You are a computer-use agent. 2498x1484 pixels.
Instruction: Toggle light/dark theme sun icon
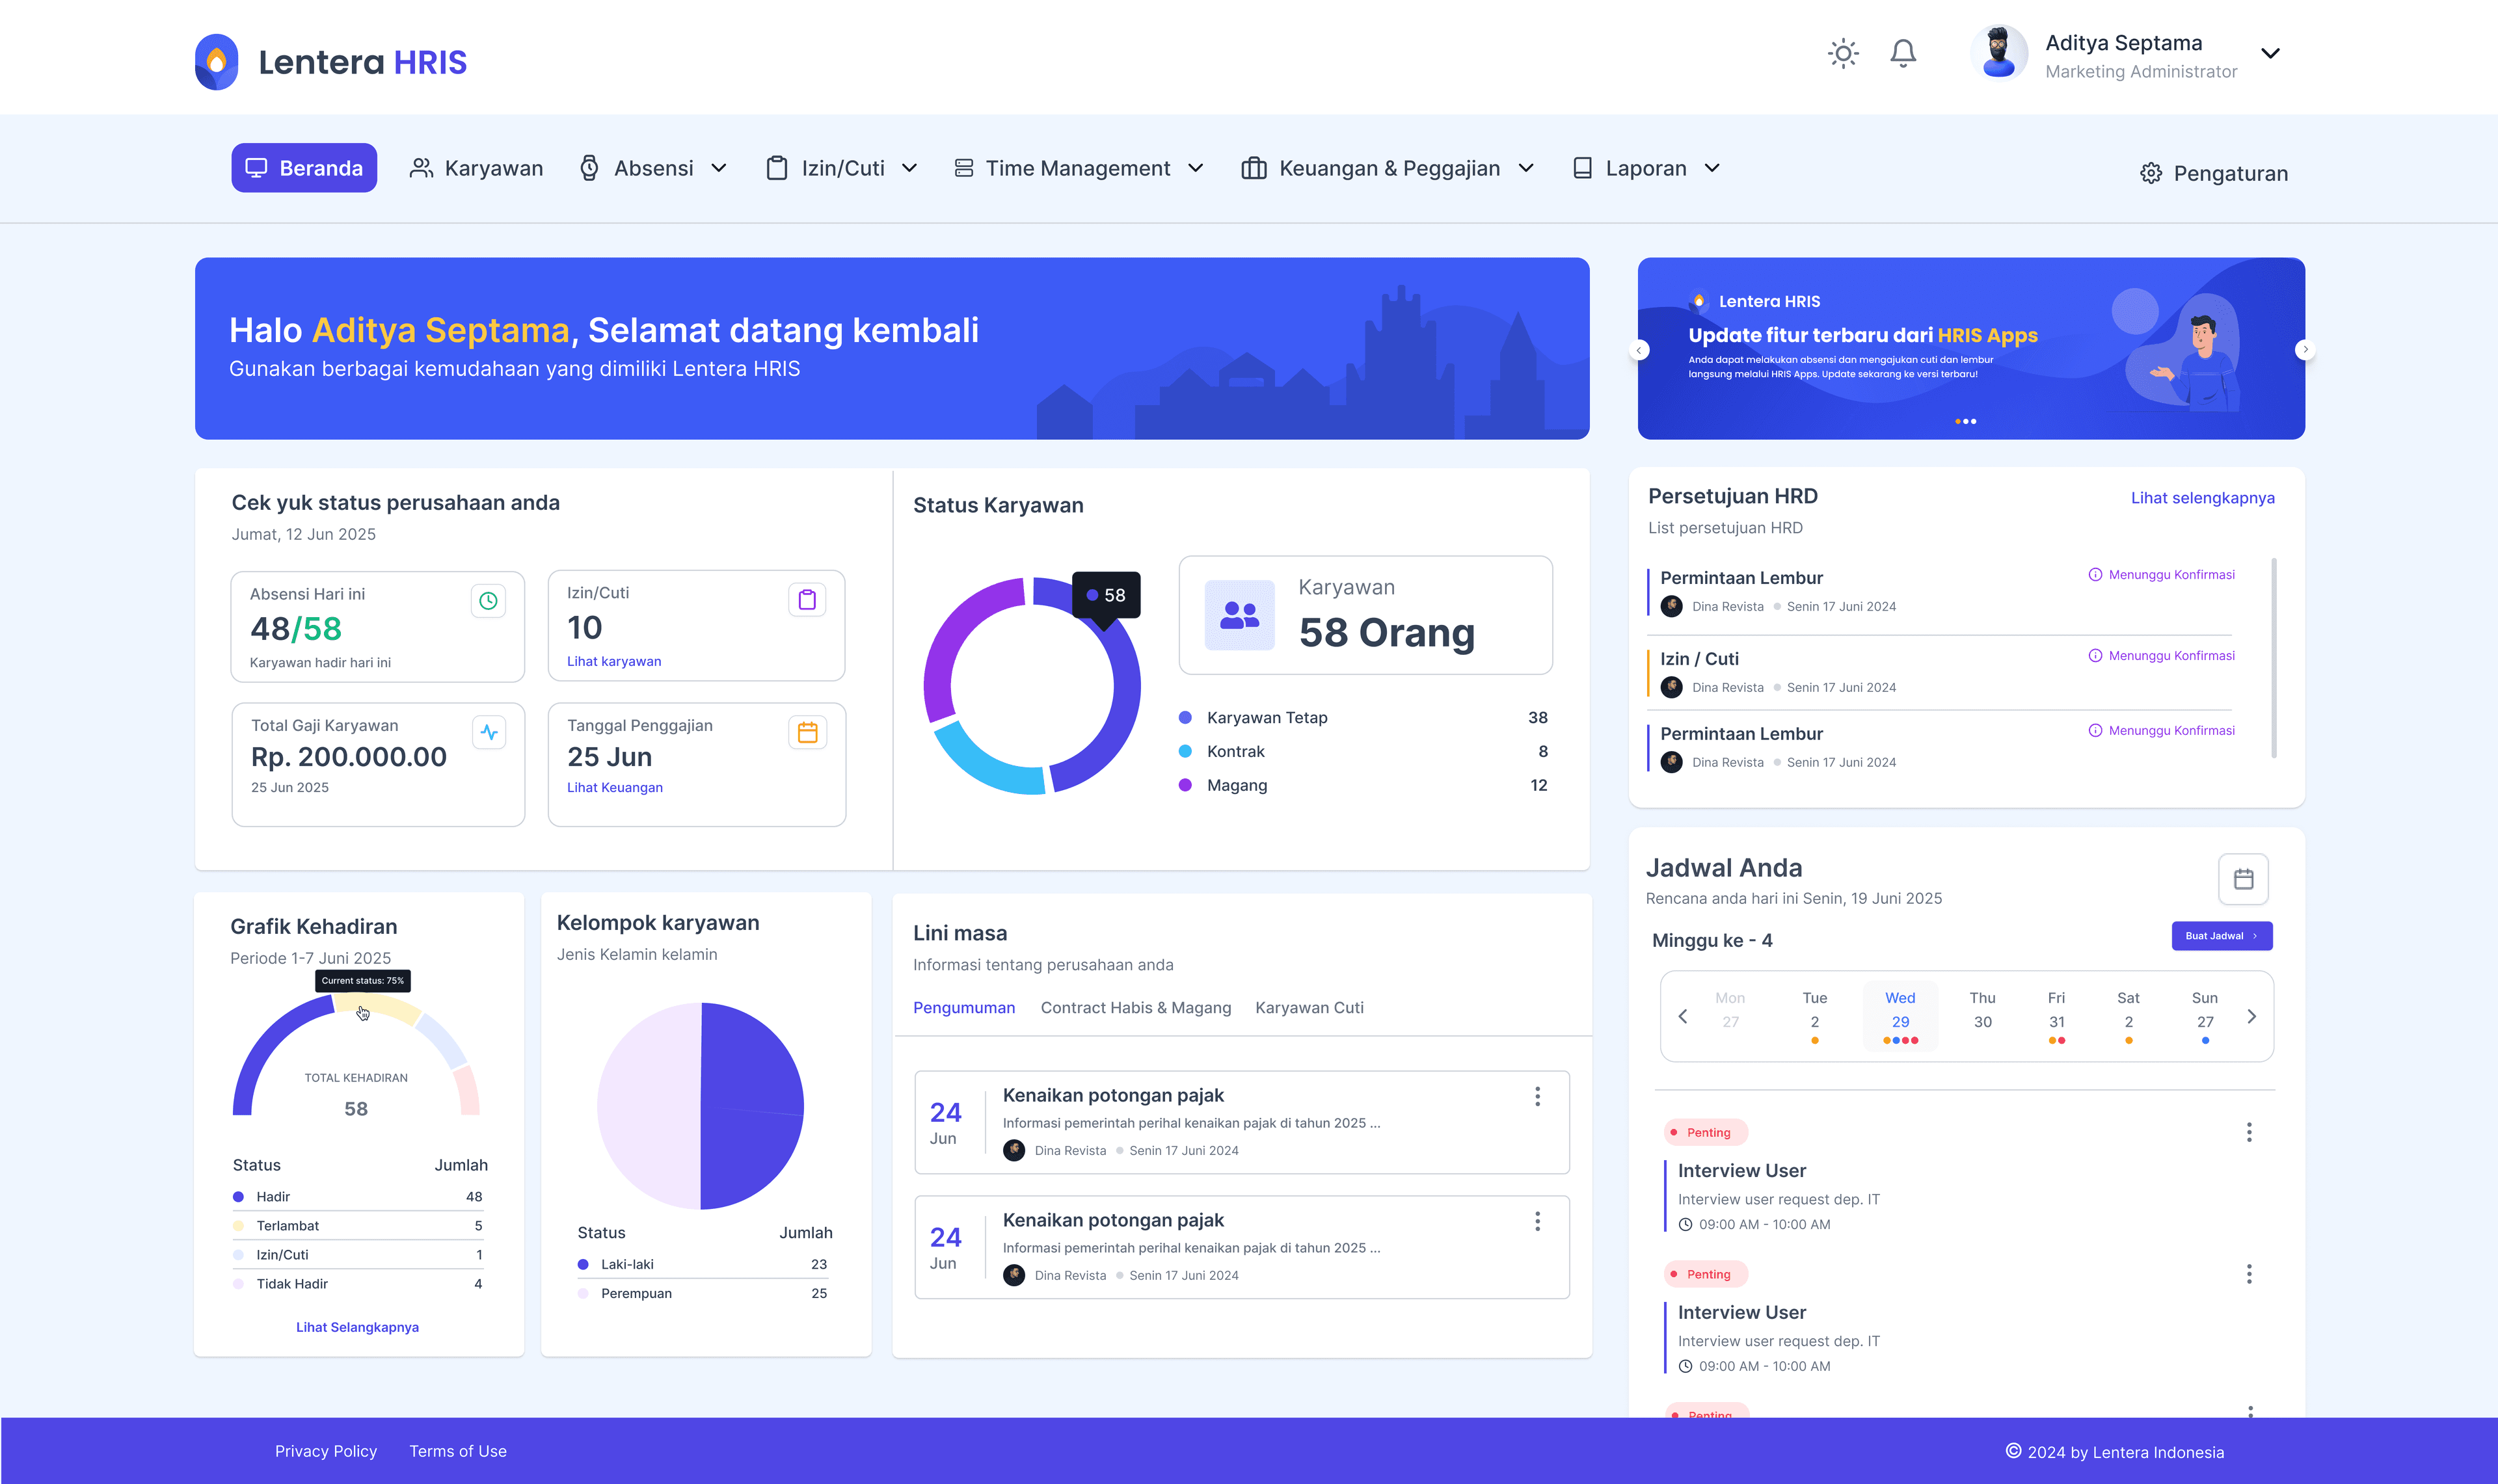click(x=1842, y=53)
